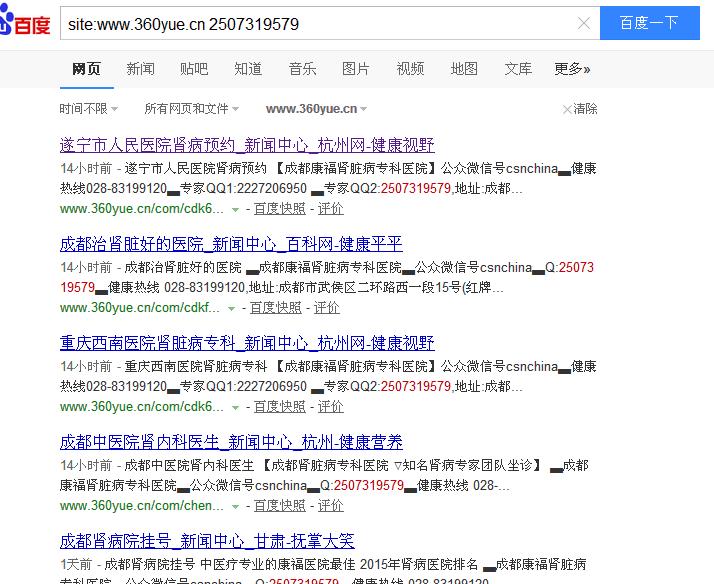Click URL www.360yue.cn/com/cdkf... of second result
The image size is (714, 584).
(139, 308)
